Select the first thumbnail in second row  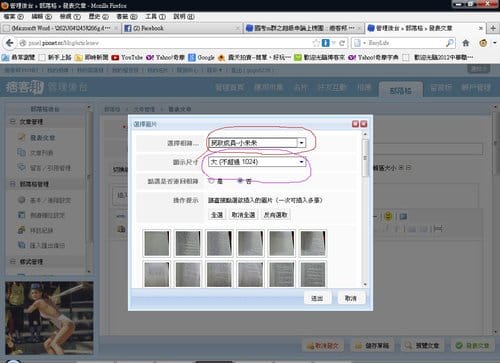[157, 274]
